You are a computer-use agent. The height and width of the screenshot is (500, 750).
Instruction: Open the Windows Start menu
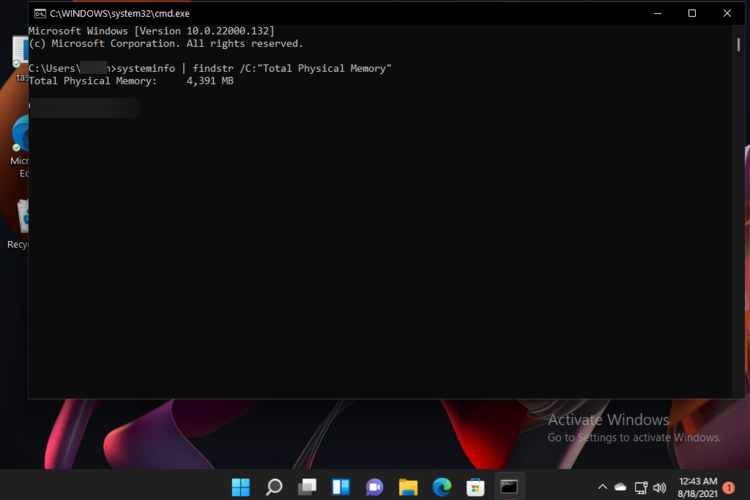coord(241,487)
